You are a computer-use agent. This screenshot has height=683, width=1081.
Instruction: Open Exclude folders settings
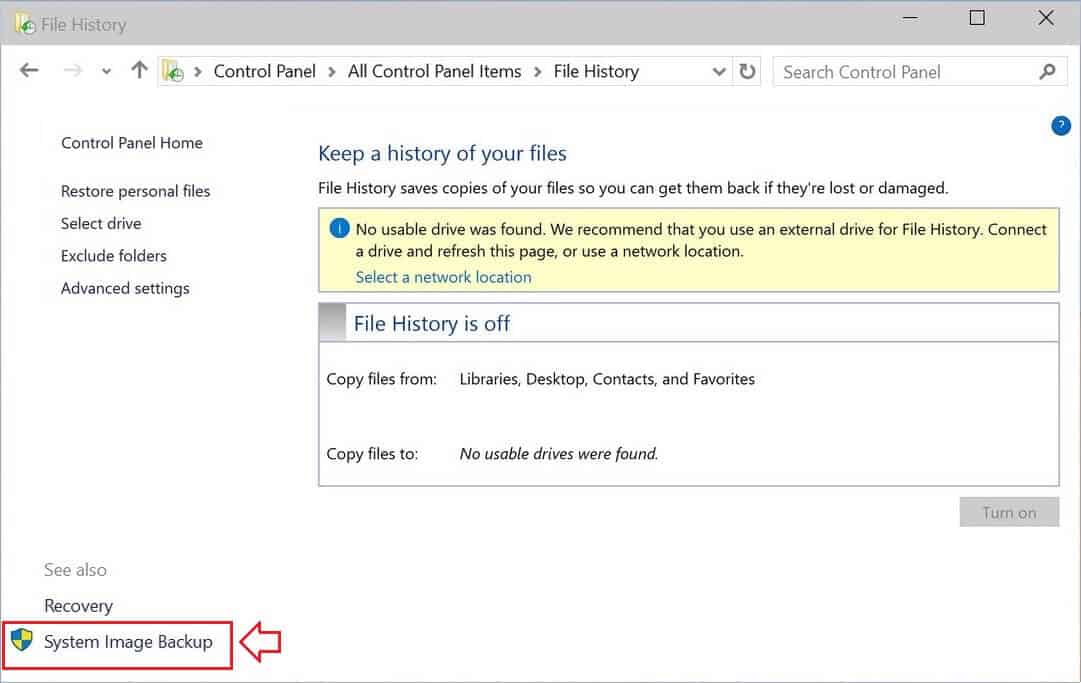click(x=112, y=256)
